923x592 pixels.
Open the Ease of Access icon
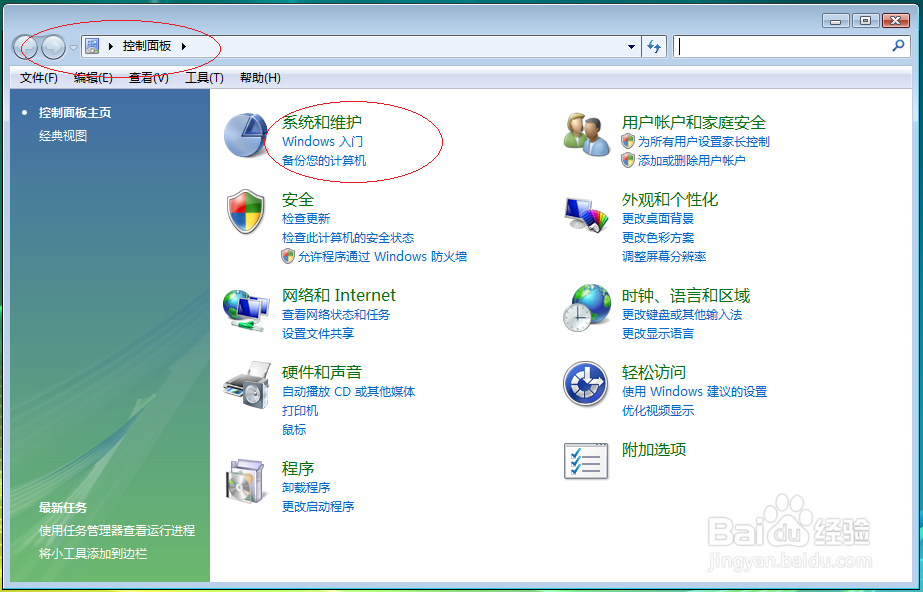click(586, 384)
